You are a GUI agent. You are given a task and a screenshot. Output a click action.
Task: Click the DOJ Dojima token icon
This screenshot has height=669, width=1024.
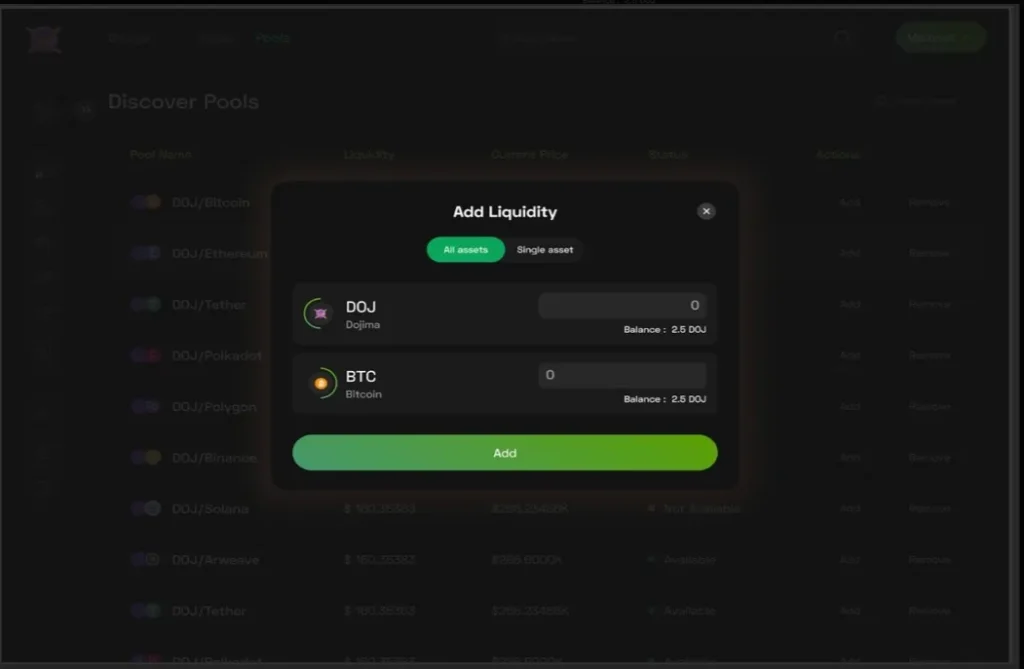coord(320,314)
